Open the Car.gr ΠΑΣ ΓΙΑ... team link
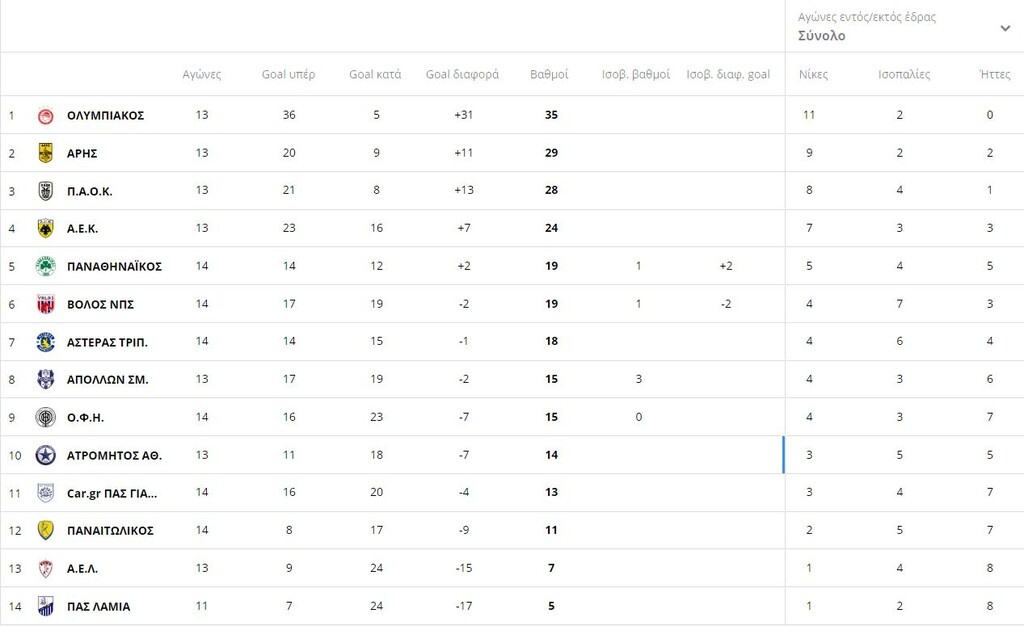Image resolution: width=1024 pixels, height=626 pixels. click(x=111, y=493)
